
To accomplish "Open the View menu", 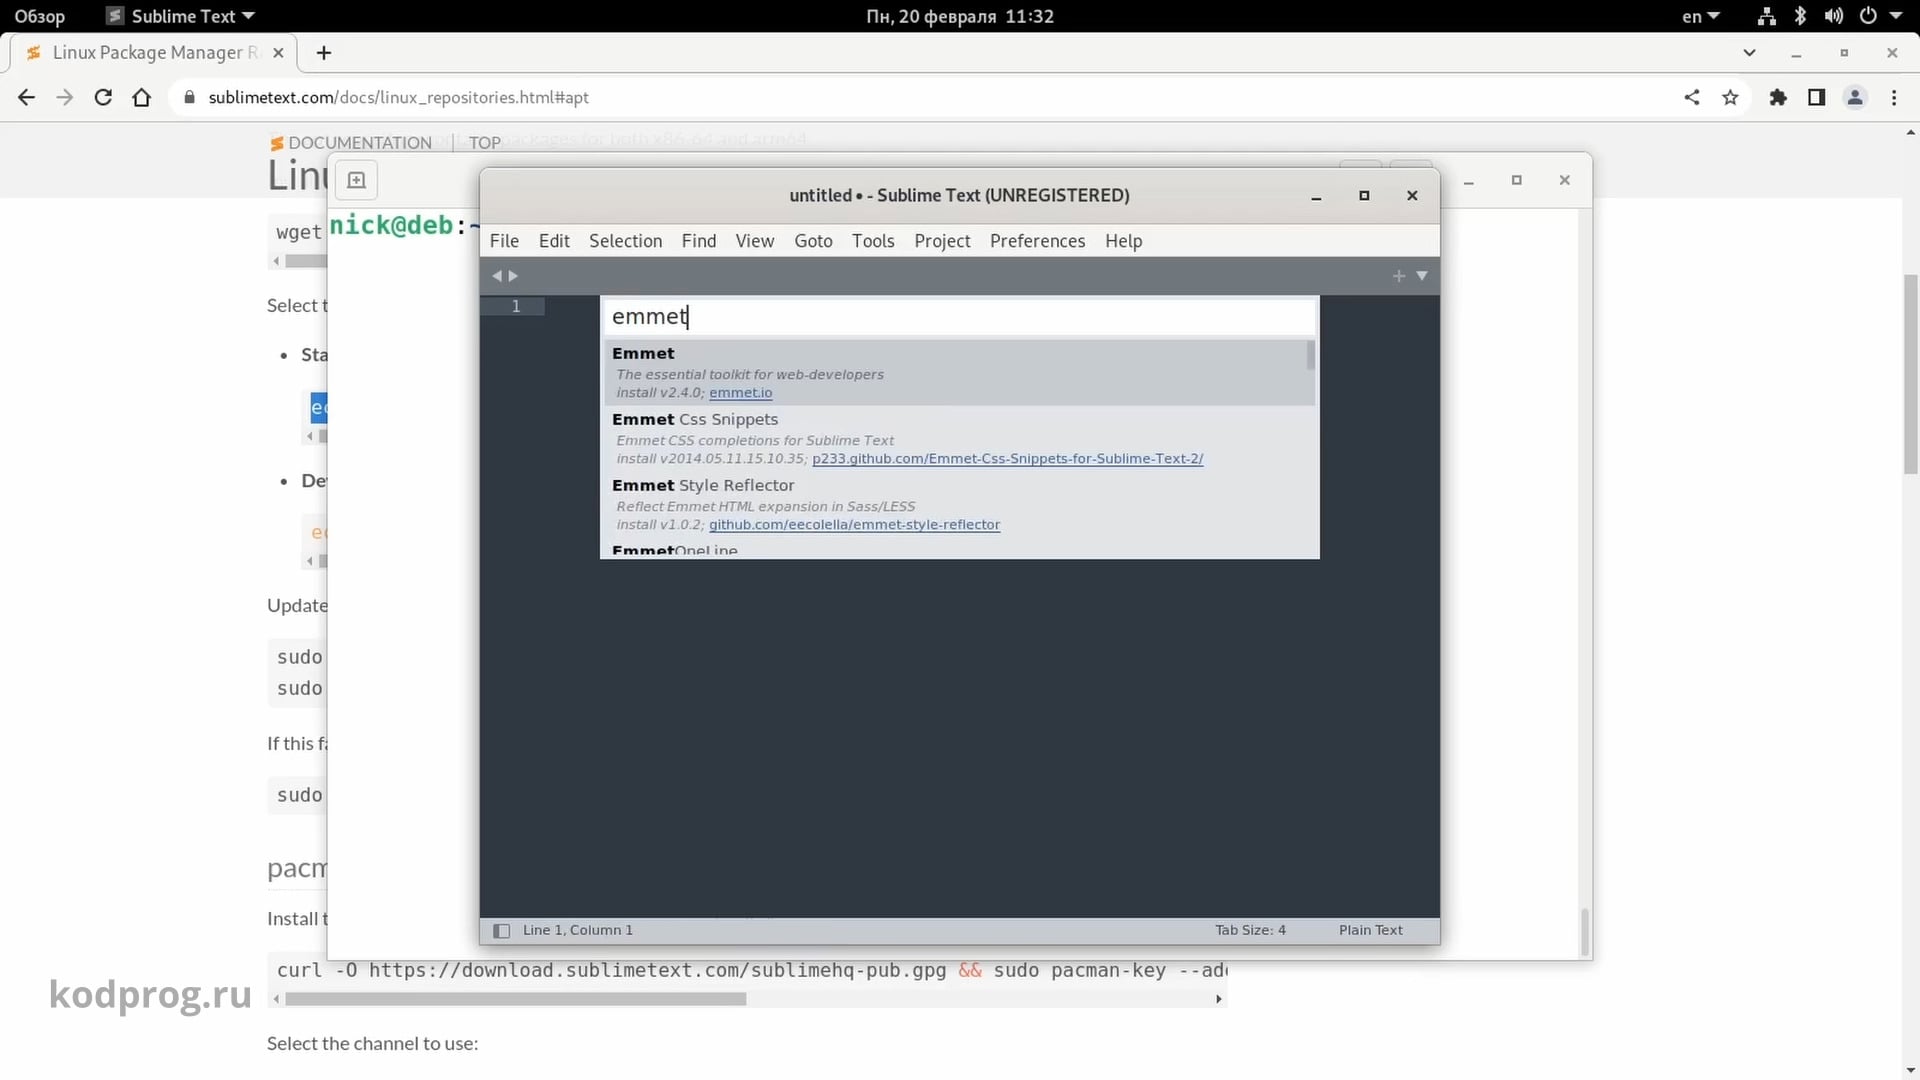I will pyautogui.click(x=755, y=241).
